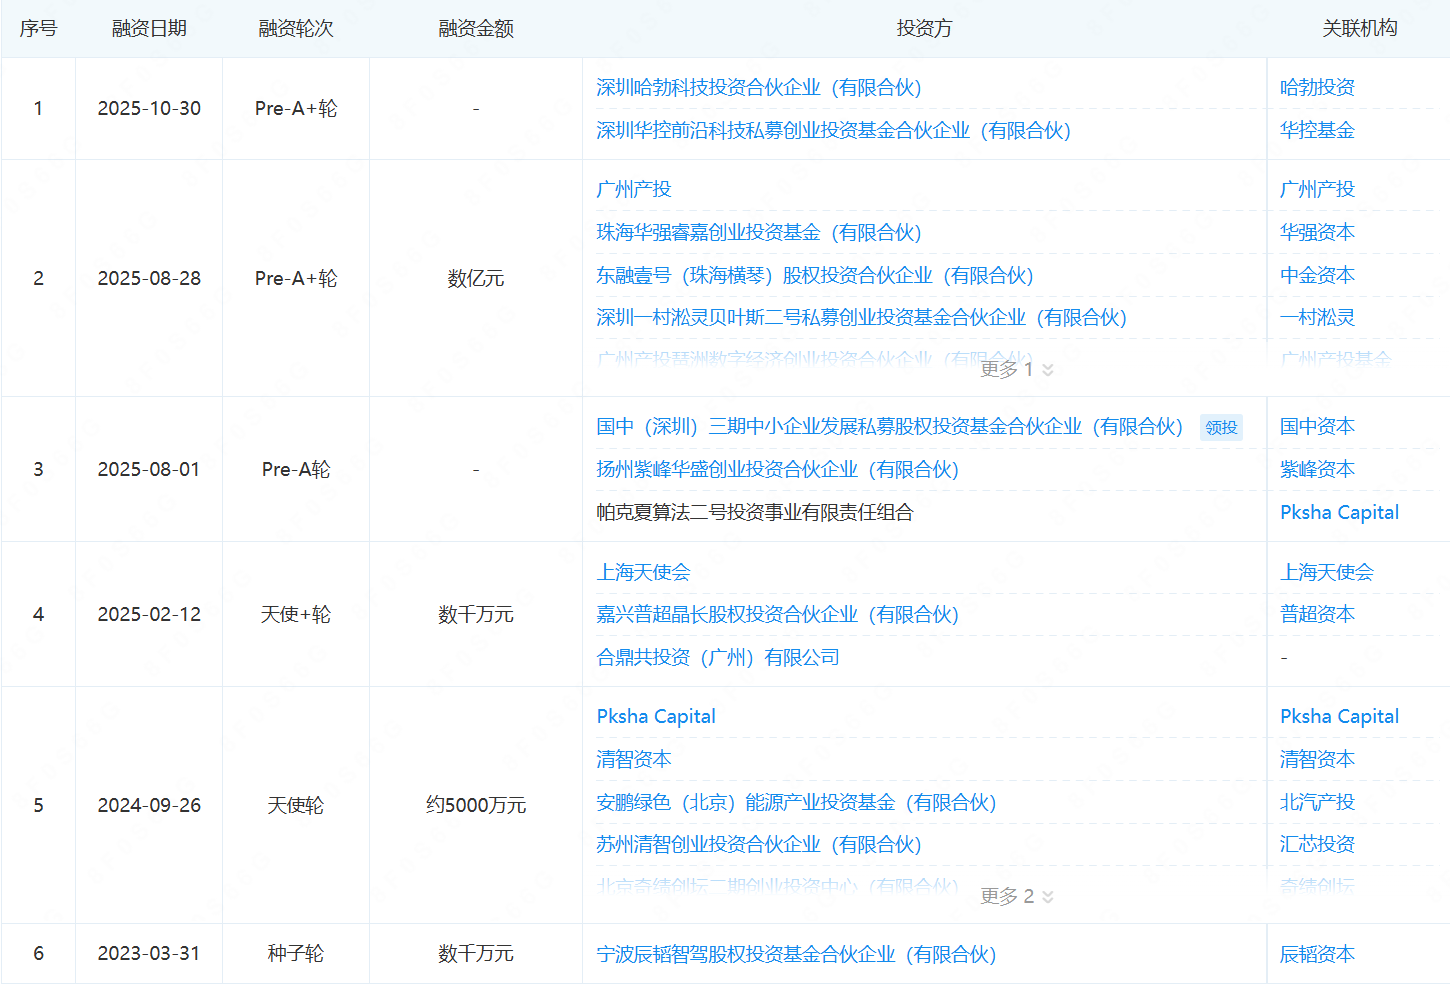The image size is (1450, 986).
Task: Click Pksha Capital in the investor column
Action: pos(656,717)
